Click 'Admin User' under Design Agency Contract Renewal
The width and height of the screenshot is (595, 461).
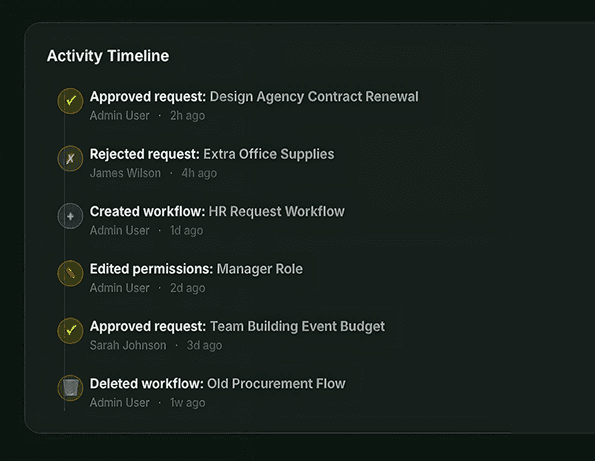point(120,115)
